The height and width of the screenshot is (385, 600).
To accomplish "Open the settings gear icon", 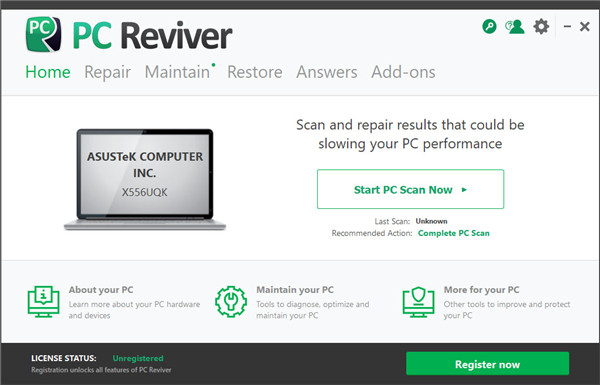I will click(541, 26).
